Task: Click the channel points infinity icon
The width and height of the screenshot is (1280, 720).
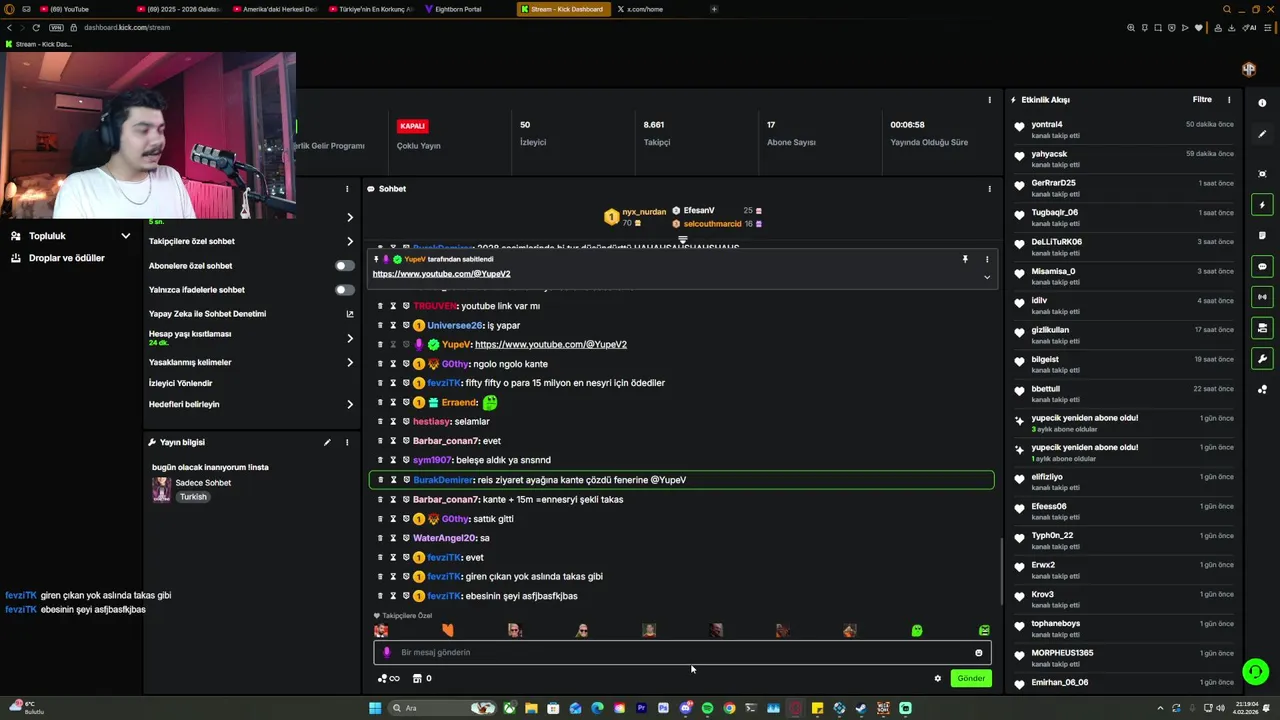Action: pos(389,678)
